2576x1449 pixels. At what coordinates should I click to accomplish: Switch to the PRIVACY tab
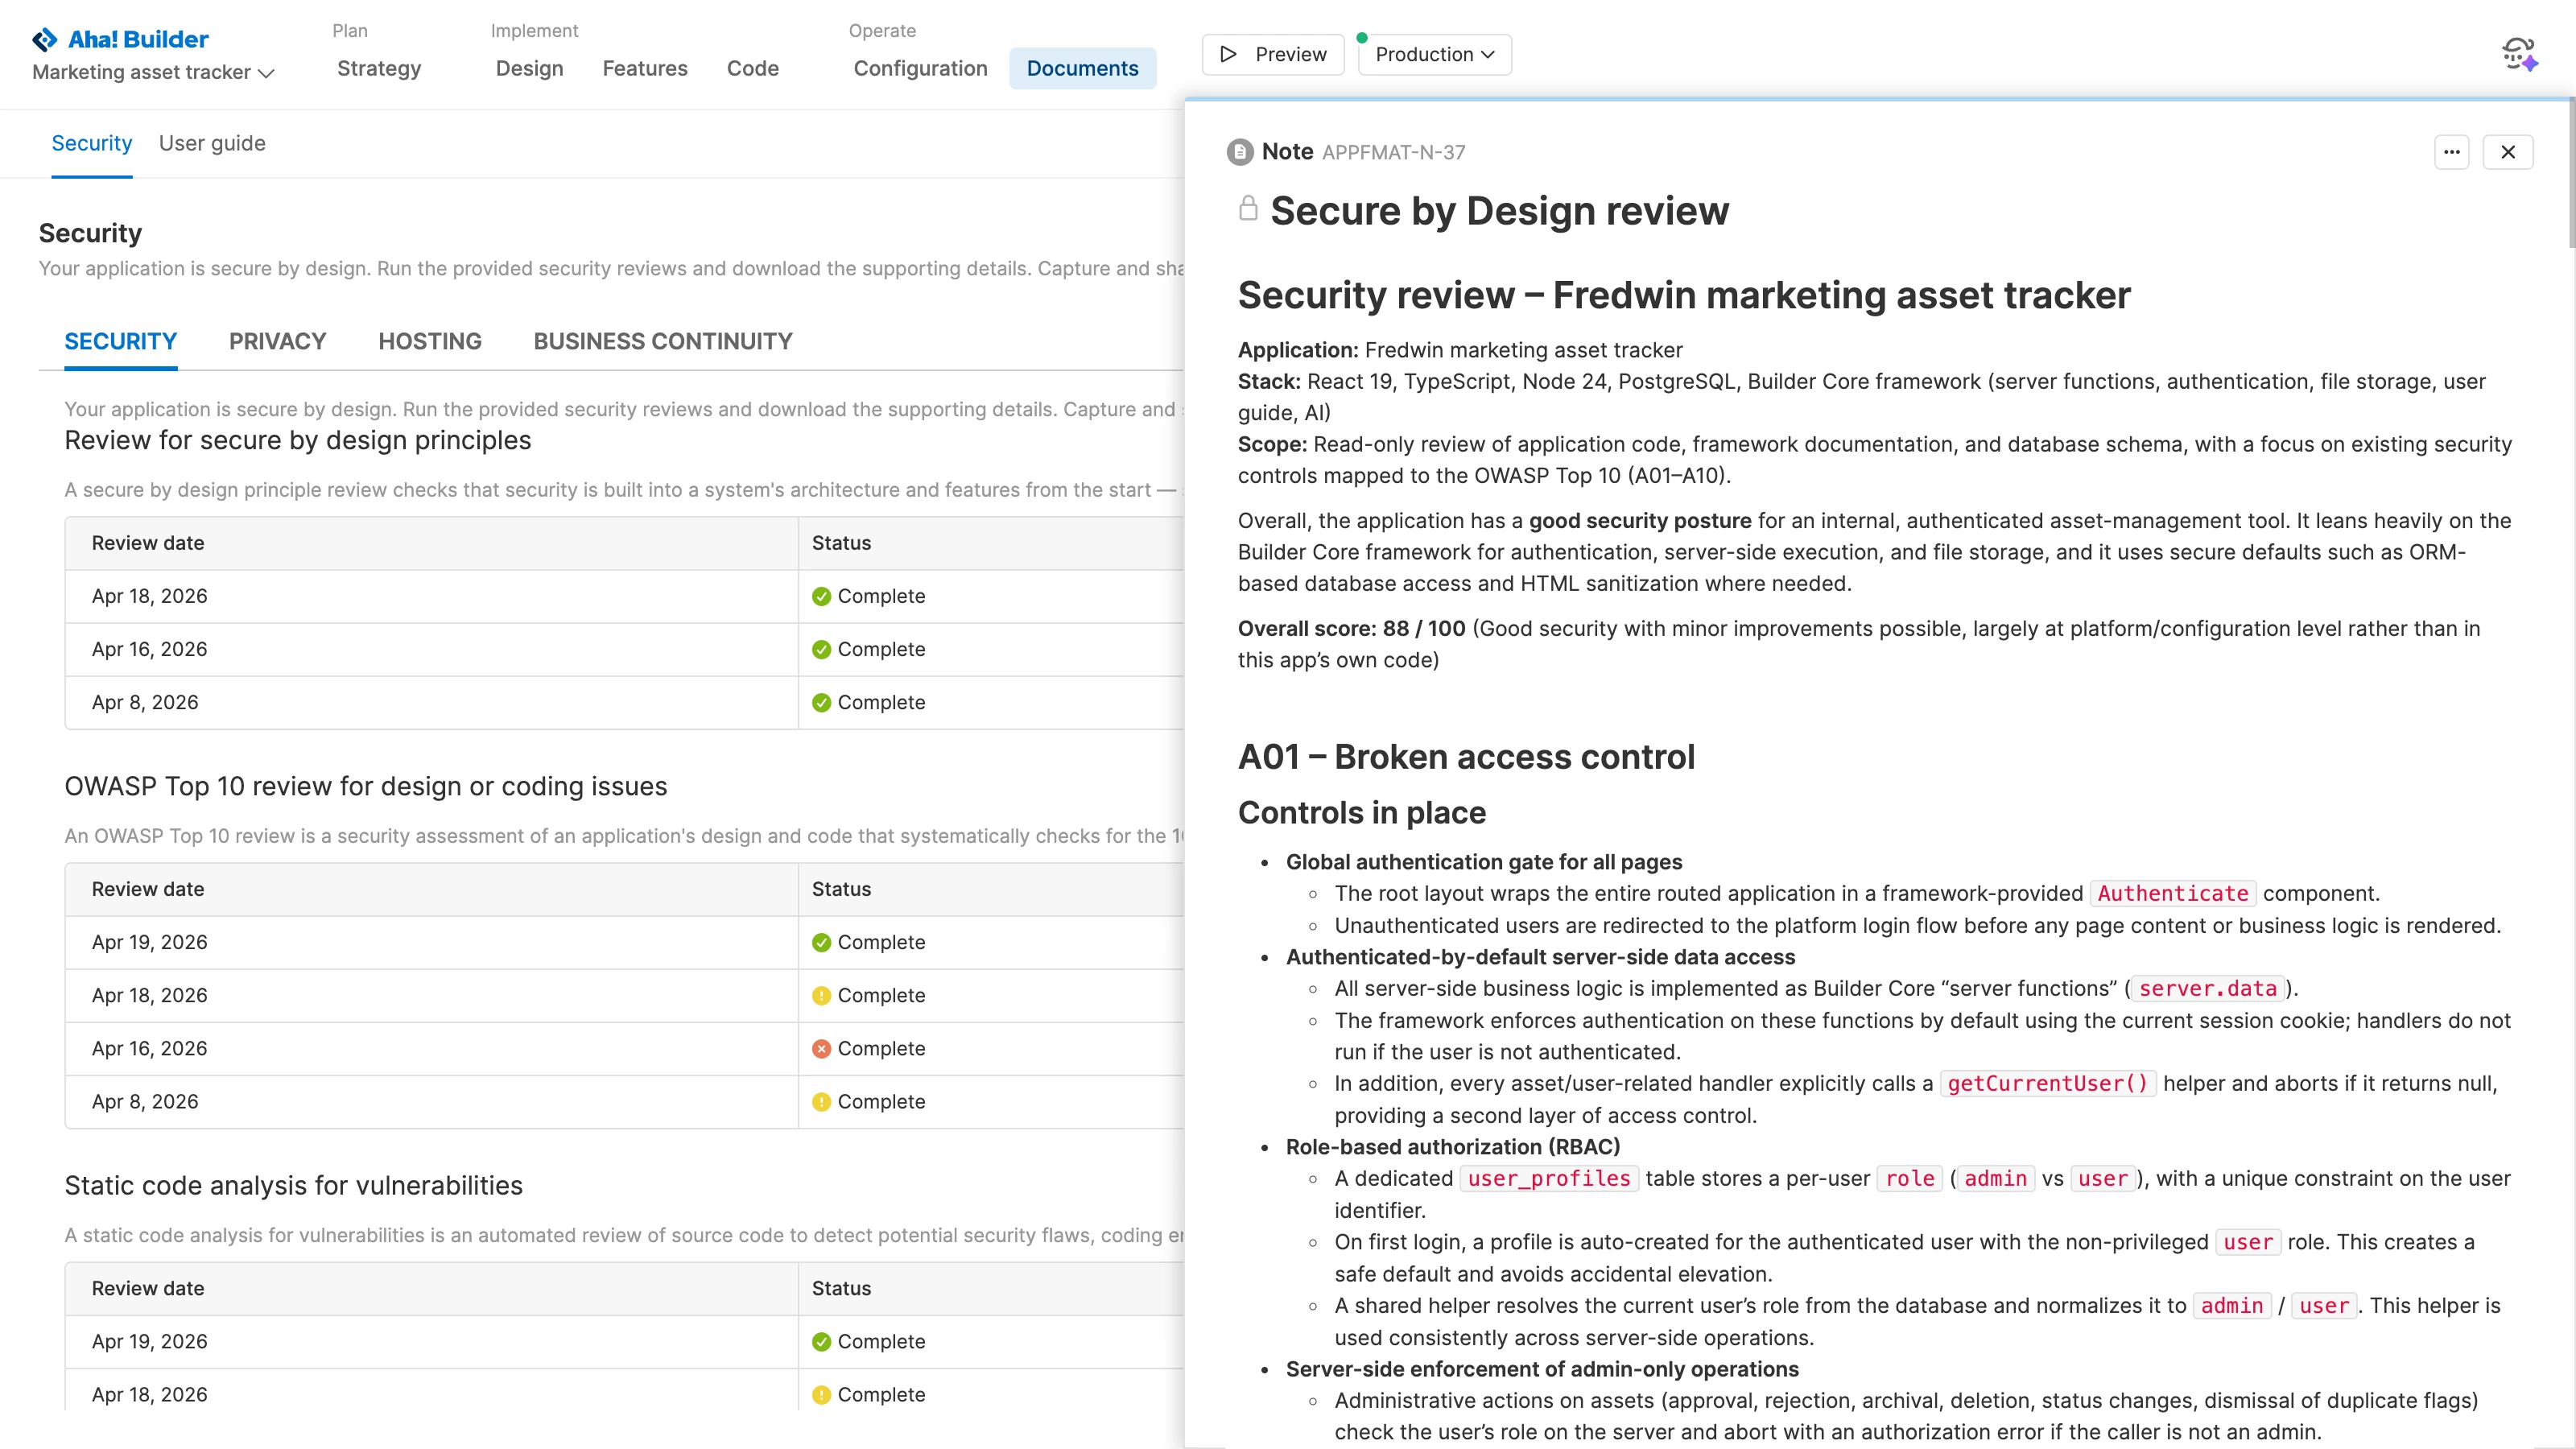[277, 341]
